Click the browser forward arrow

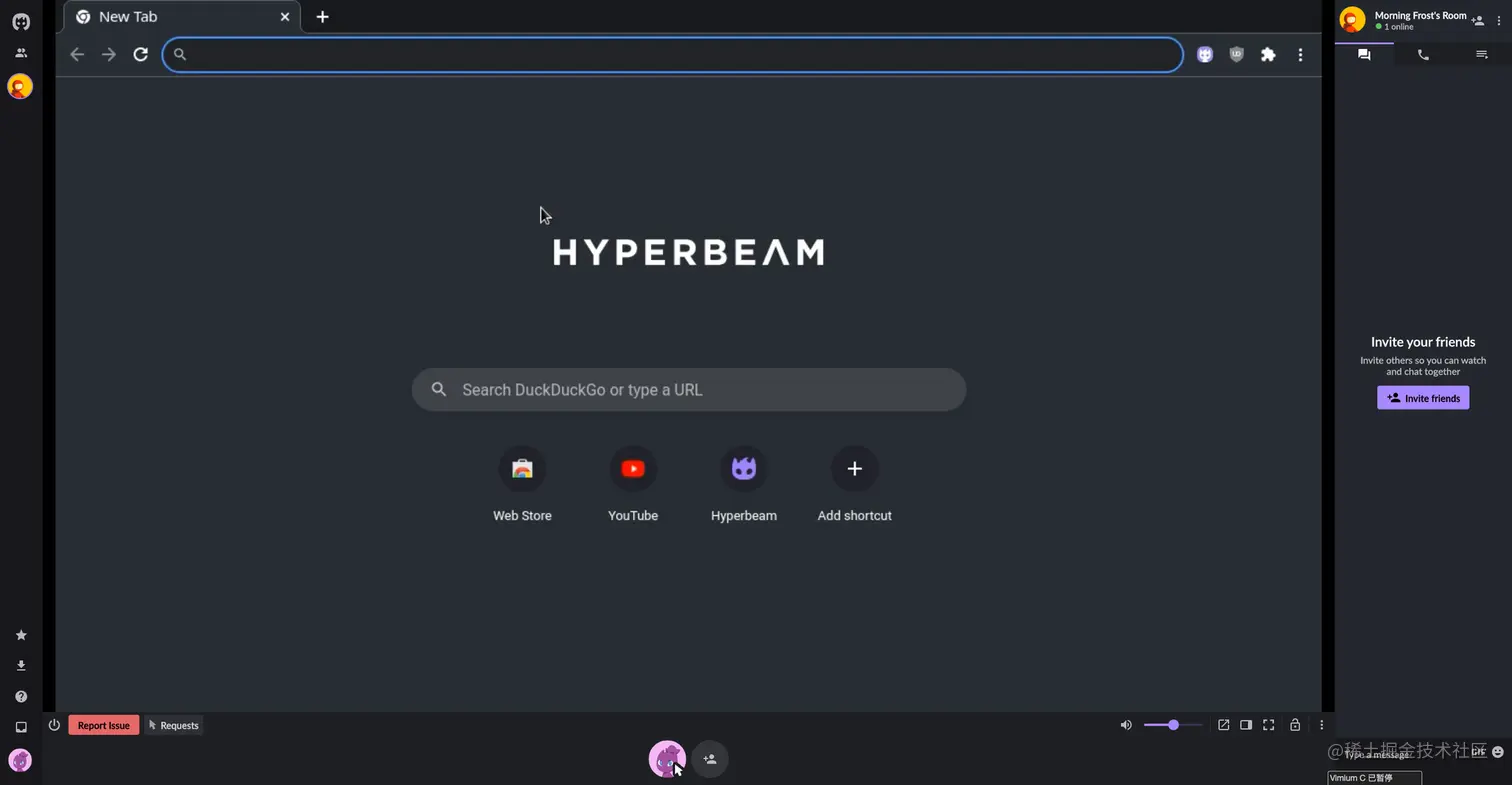pos(109,54)
